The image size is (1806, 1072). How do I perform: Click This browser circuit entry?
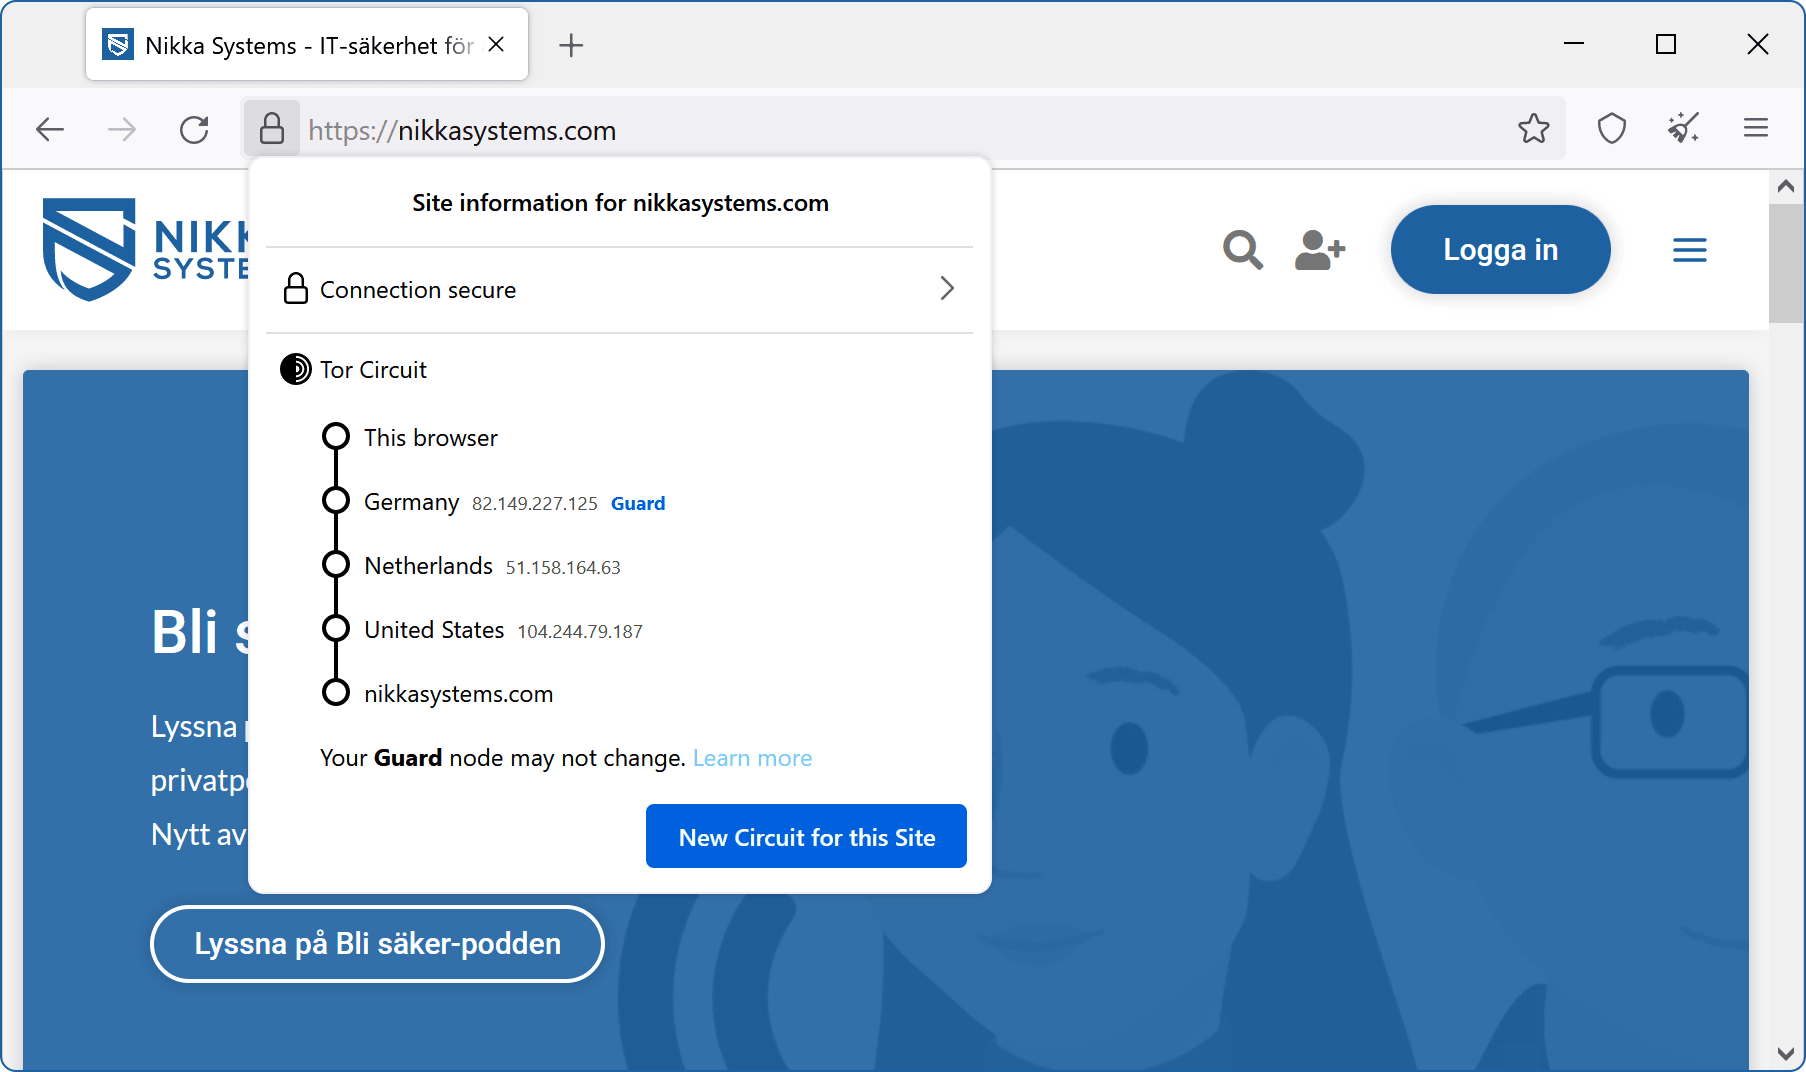pyautogui.click(x=409, y=438)
